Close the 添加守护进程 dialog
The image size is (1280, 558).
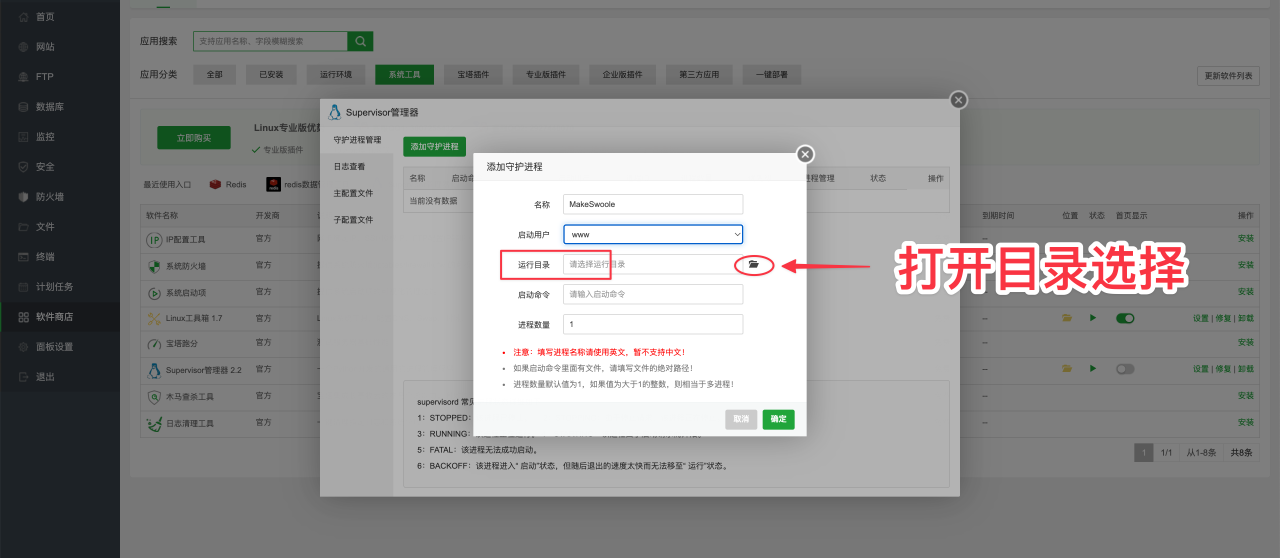tap(805, 154)
